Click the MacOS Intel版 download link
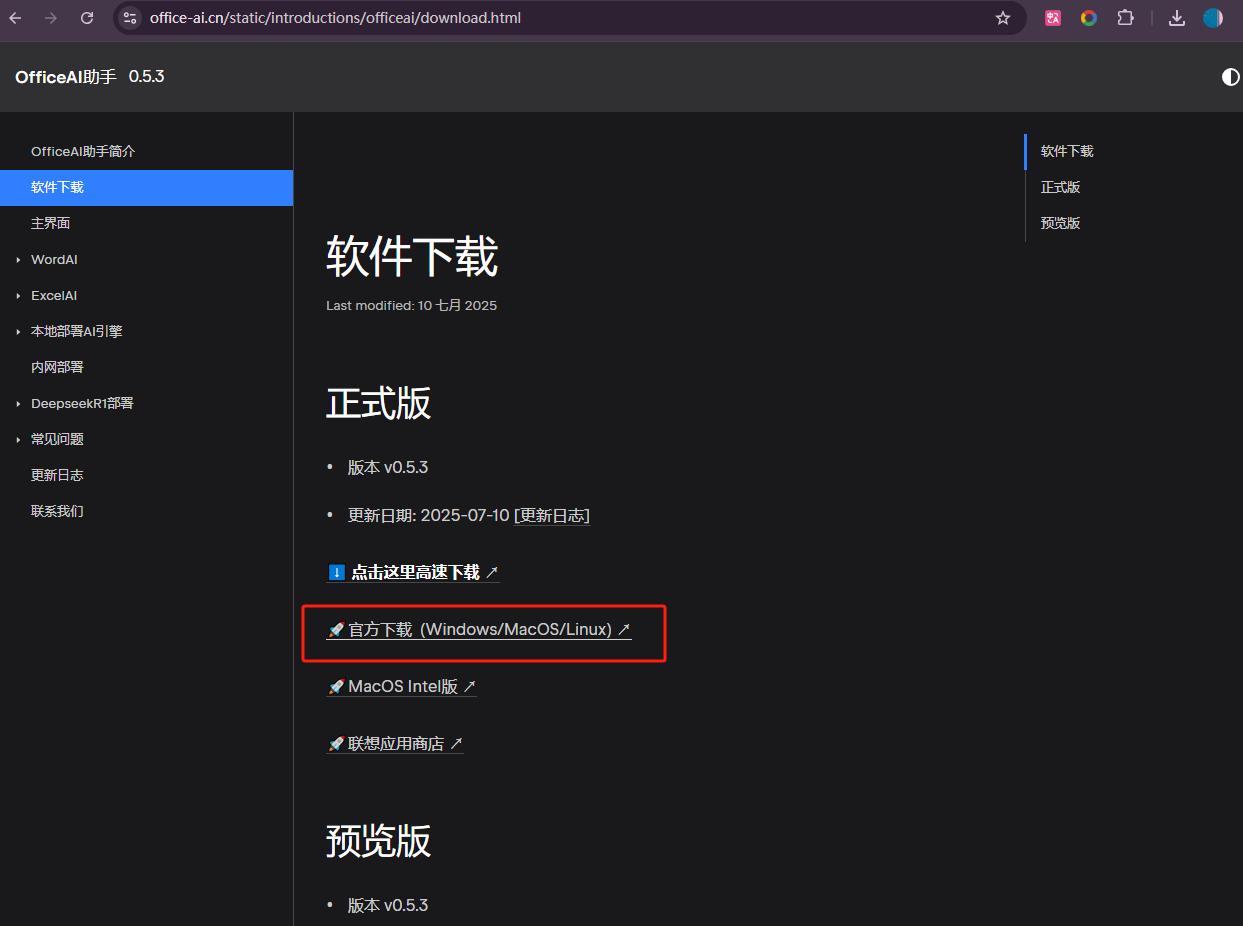This screenshot has height=926, width=1243. pos(402,686)
